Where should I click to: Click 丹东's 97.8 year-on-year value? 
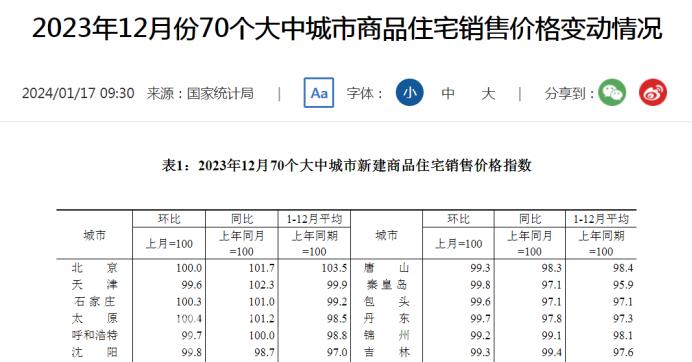[x=552, y=319]
